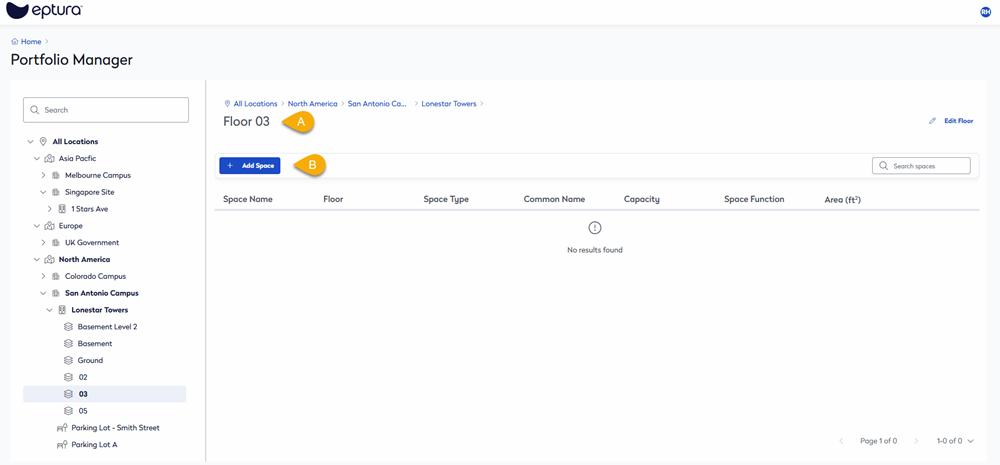Click the Space Function column header
Image resolution: width=1000 pixels, height=465 pixels.
point(754,199)
